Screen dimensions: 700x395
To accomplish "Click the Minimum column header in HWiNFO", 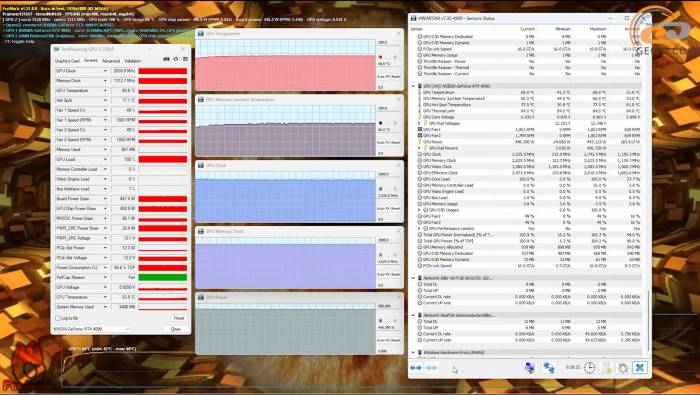I will [562, 29].
